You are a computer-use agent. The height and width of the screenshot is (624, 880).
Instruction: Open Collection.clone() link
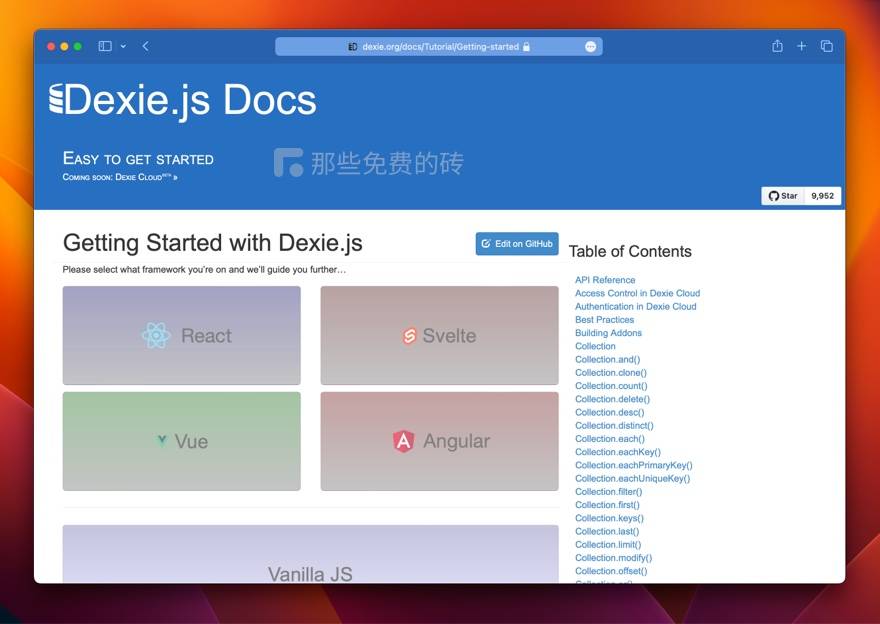(611, 373)
